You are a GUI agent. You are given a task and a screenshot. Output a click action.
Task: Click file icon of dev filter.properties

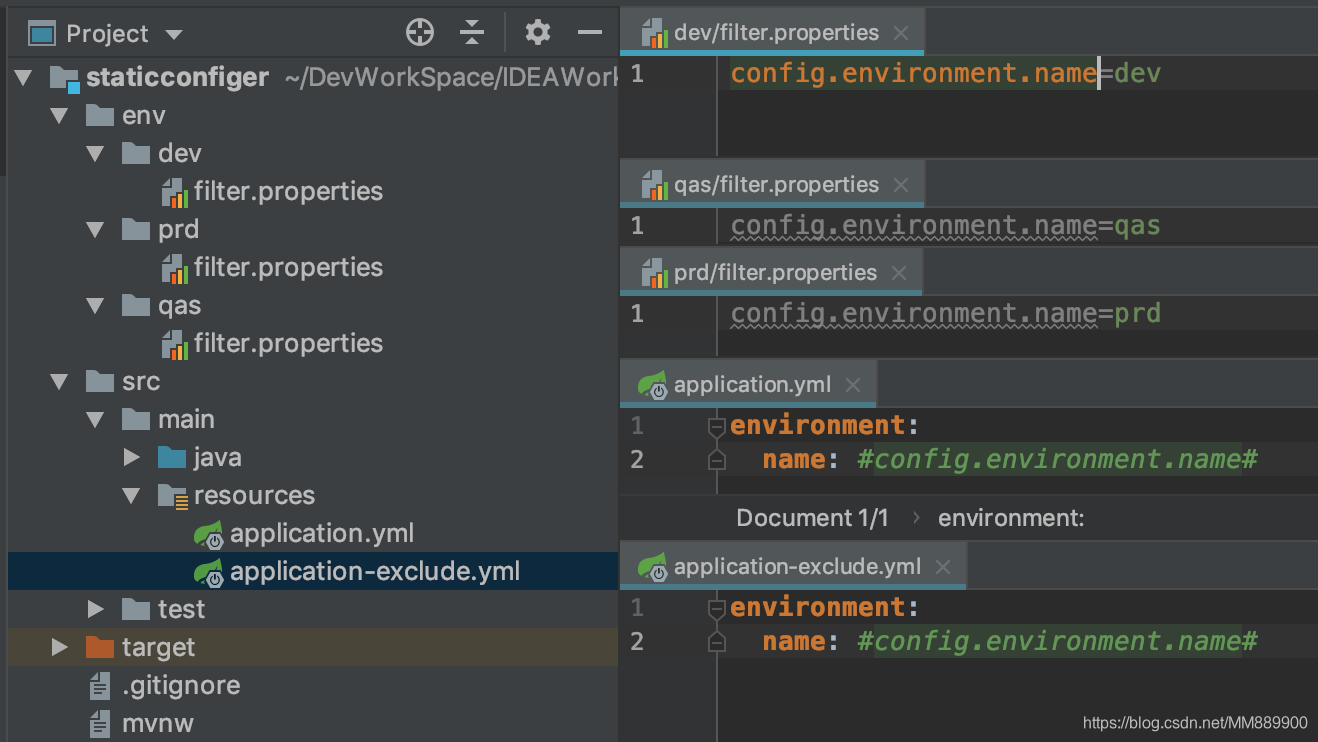(x=175, y=192)
